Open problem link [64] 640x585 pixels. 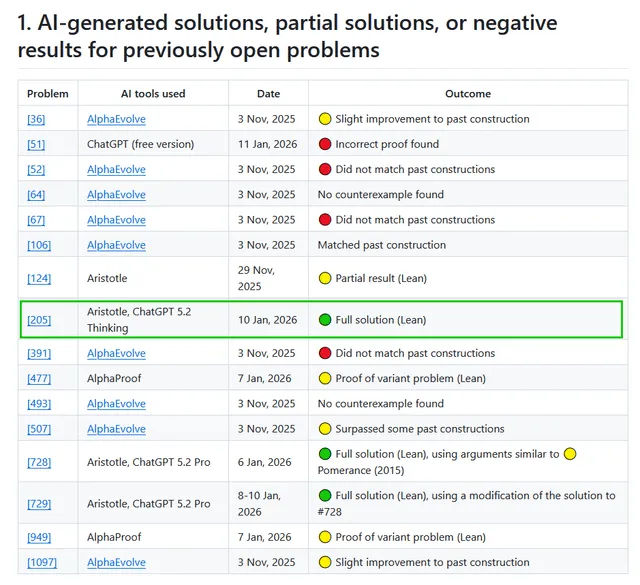click(36, 195)
